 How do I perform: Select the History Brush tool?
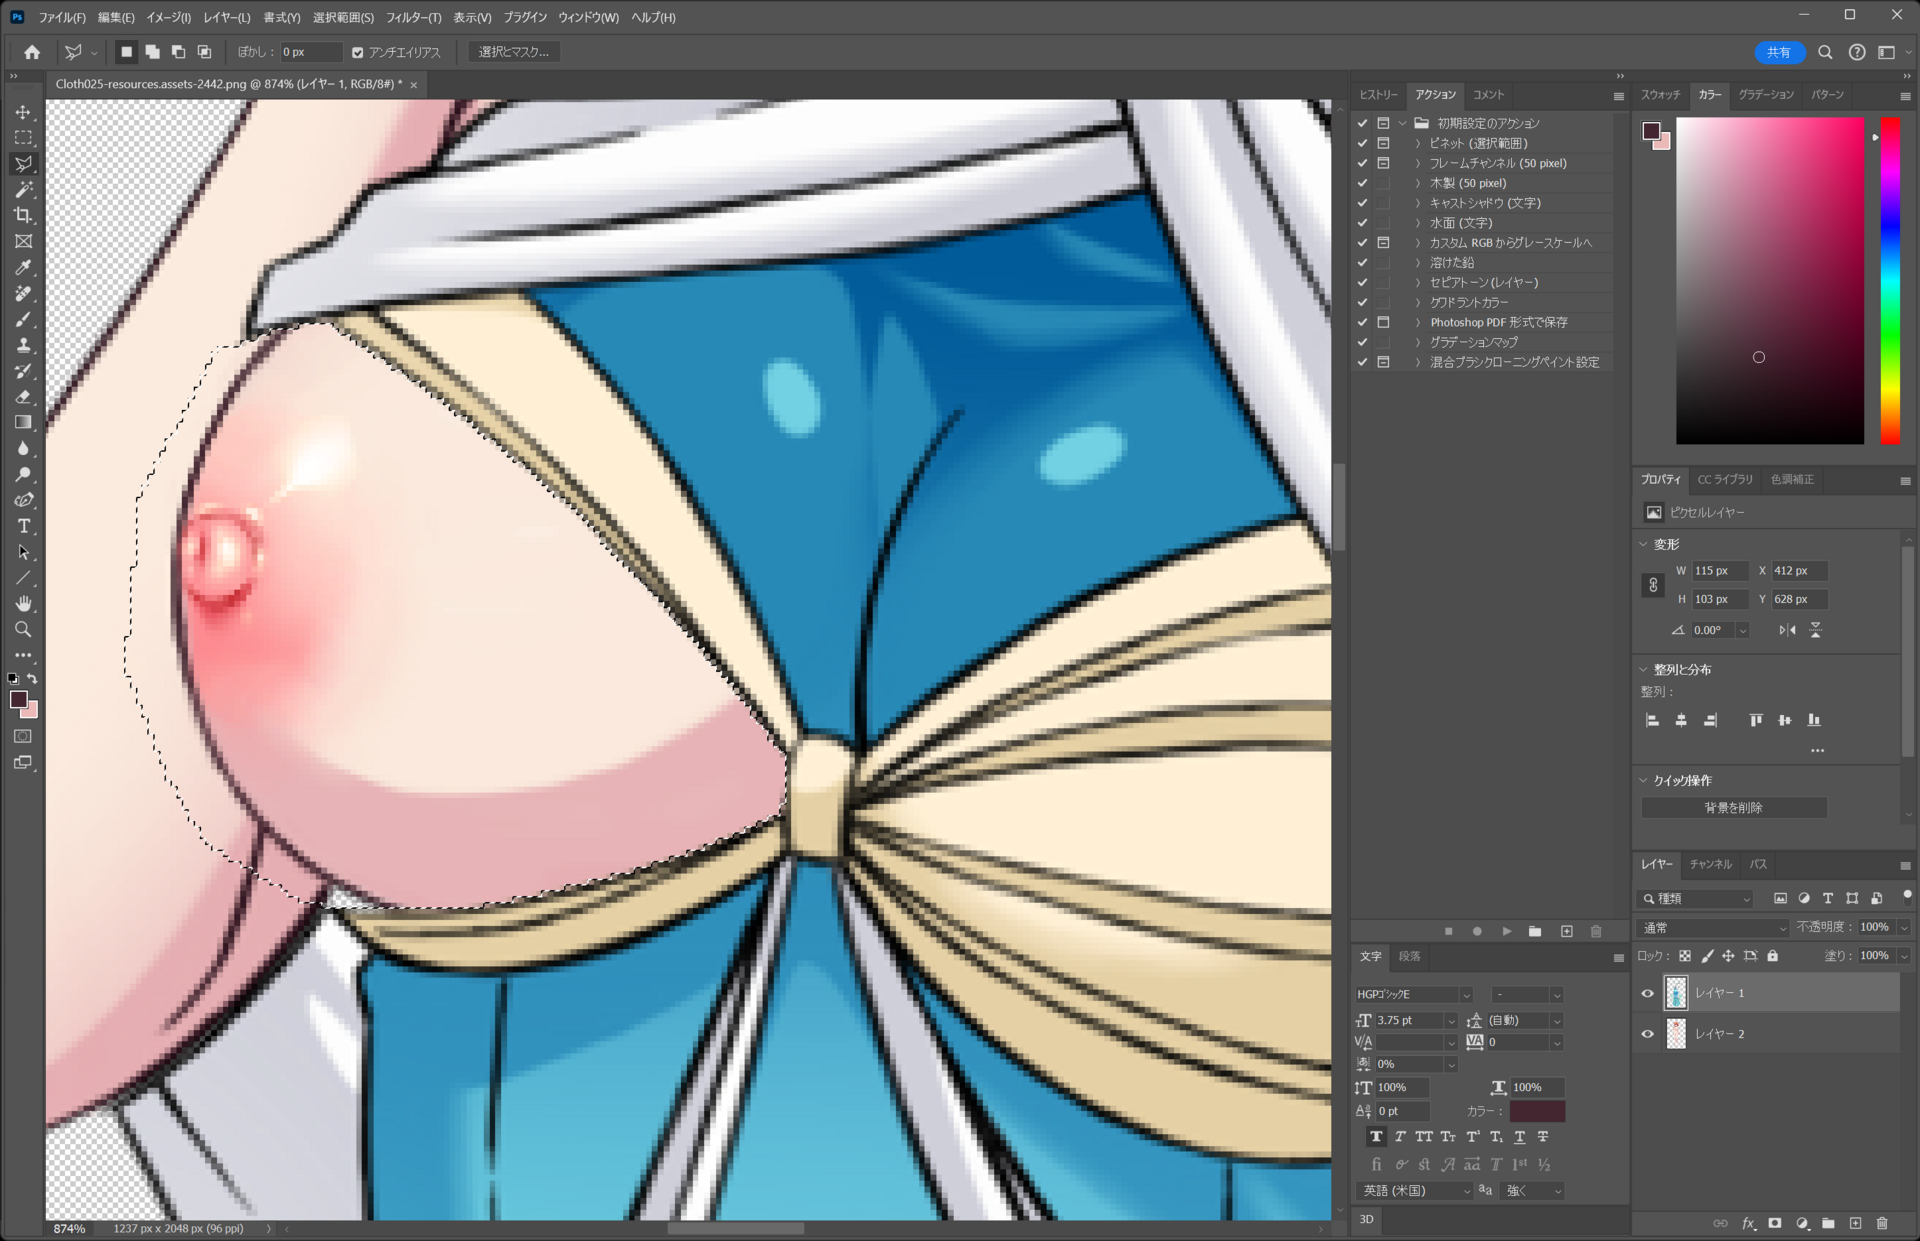point(23,371)
